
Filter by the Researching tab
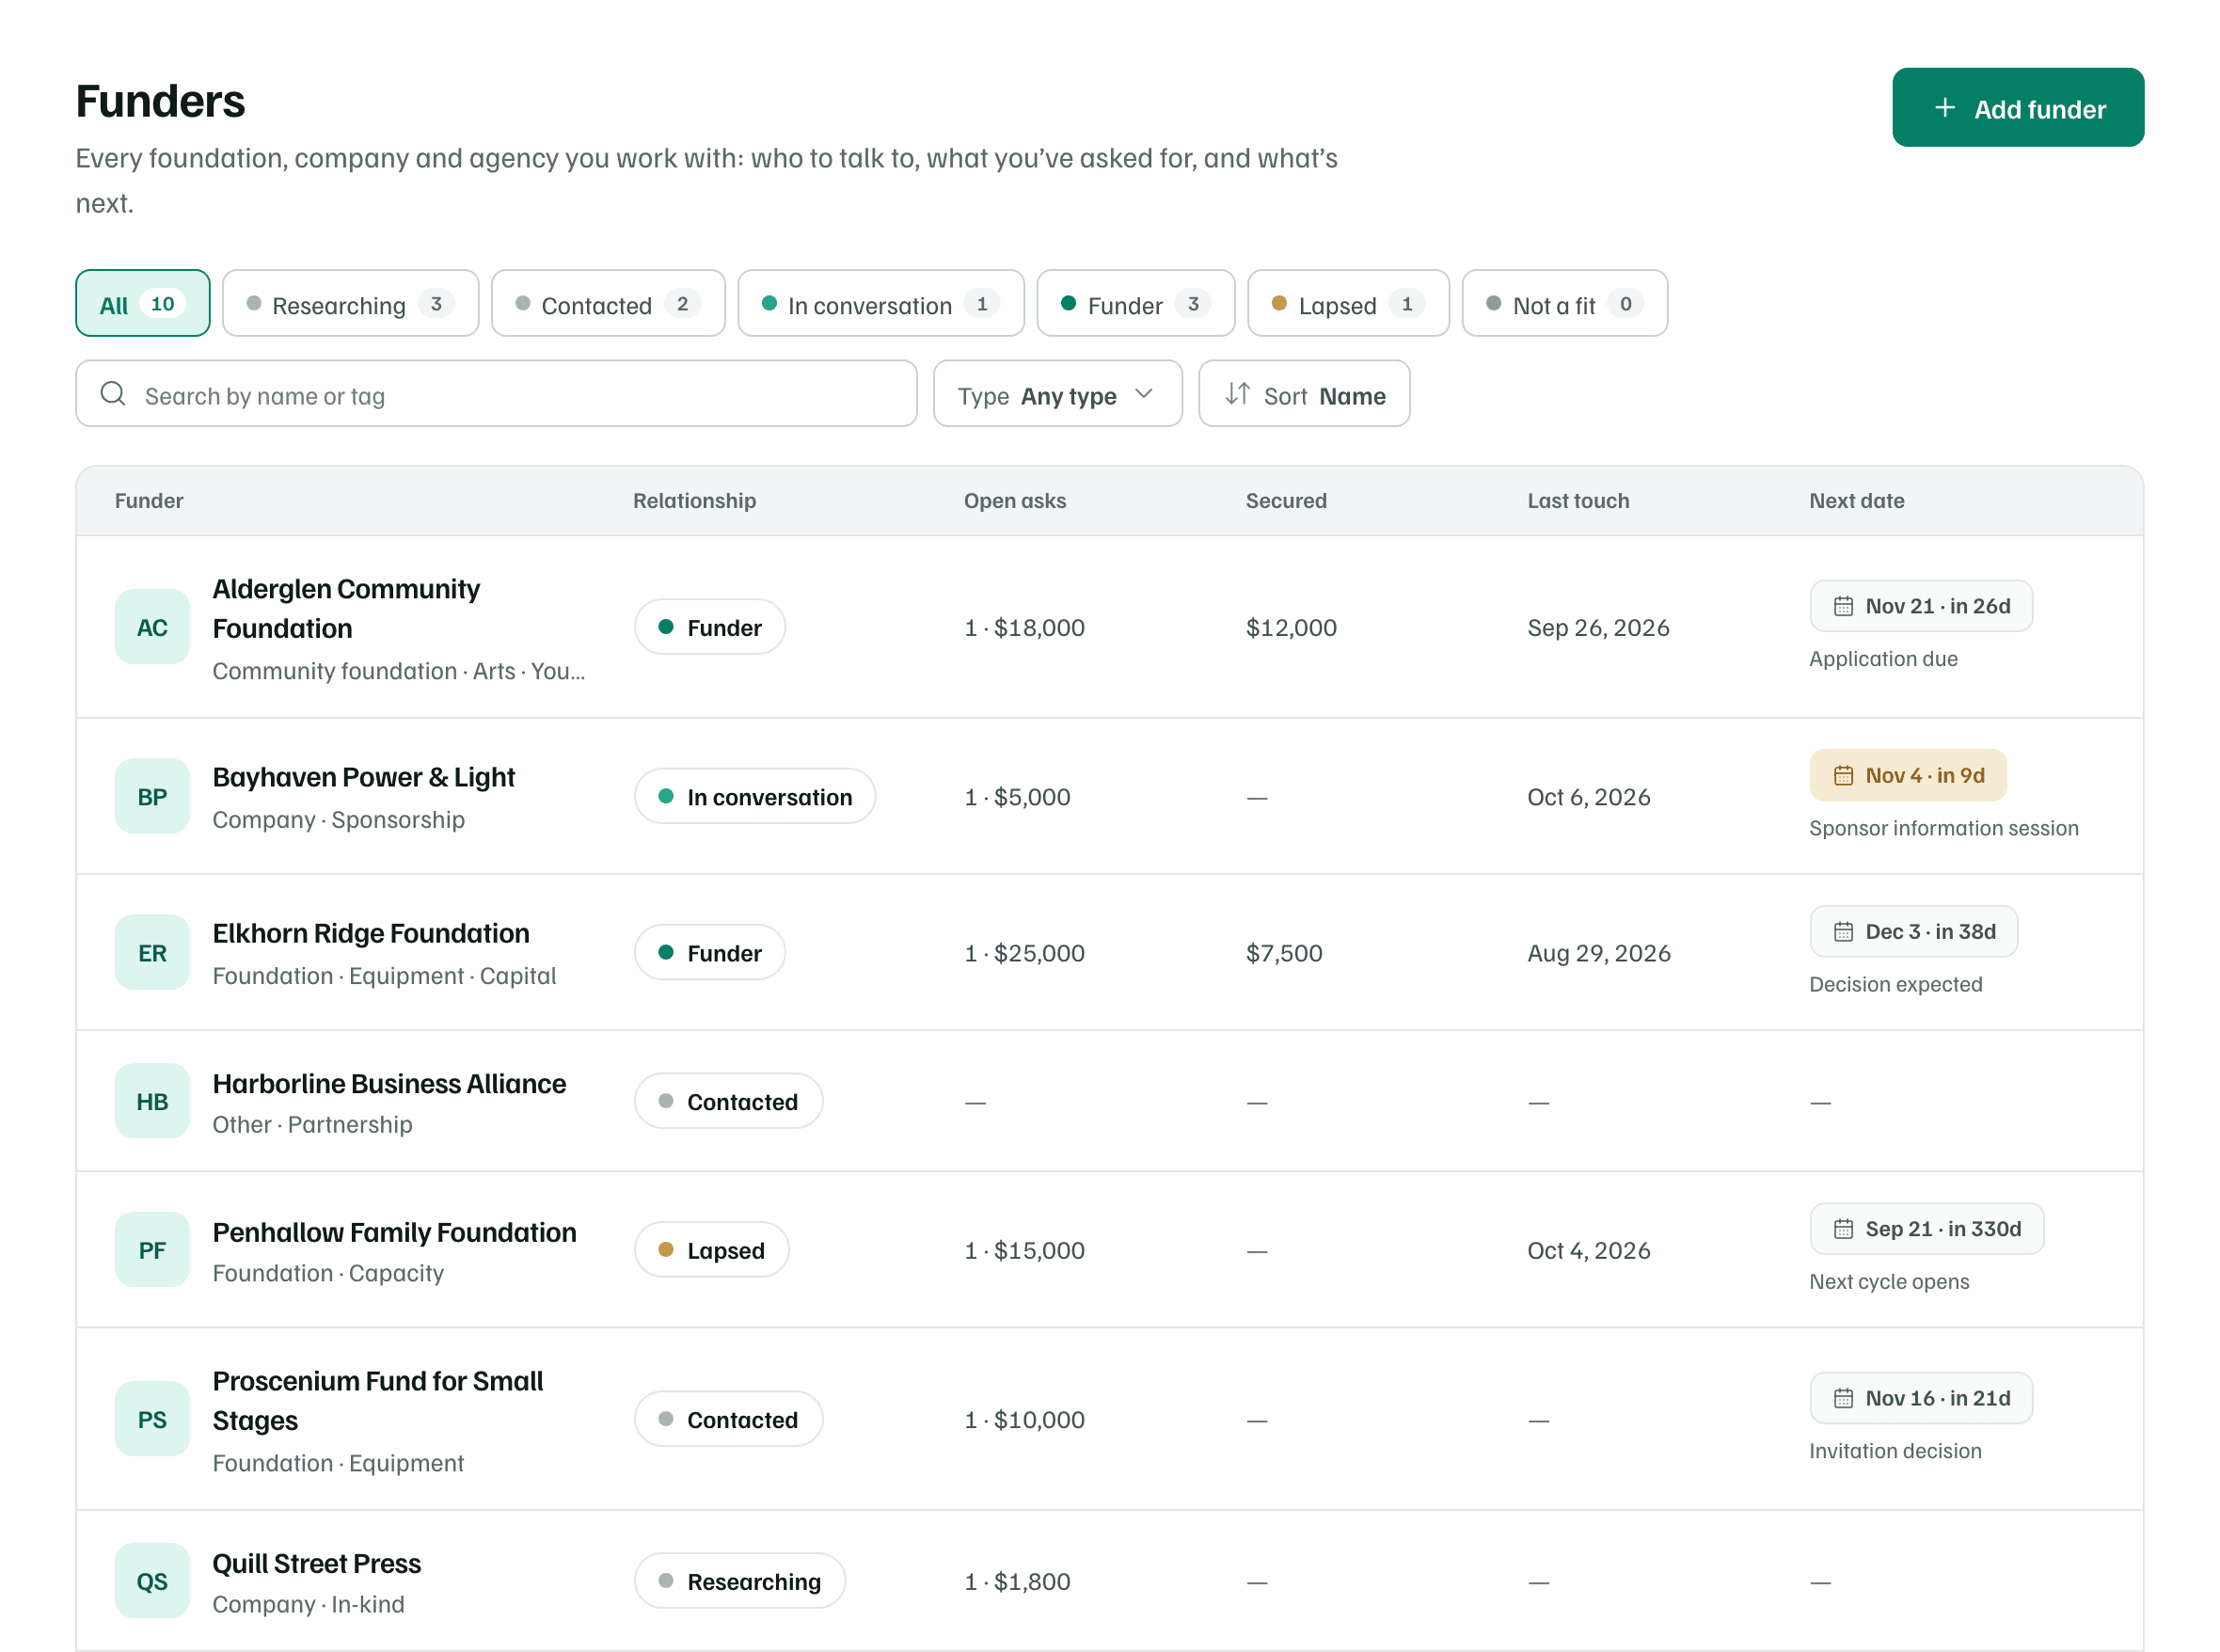(x=350, y=303)
